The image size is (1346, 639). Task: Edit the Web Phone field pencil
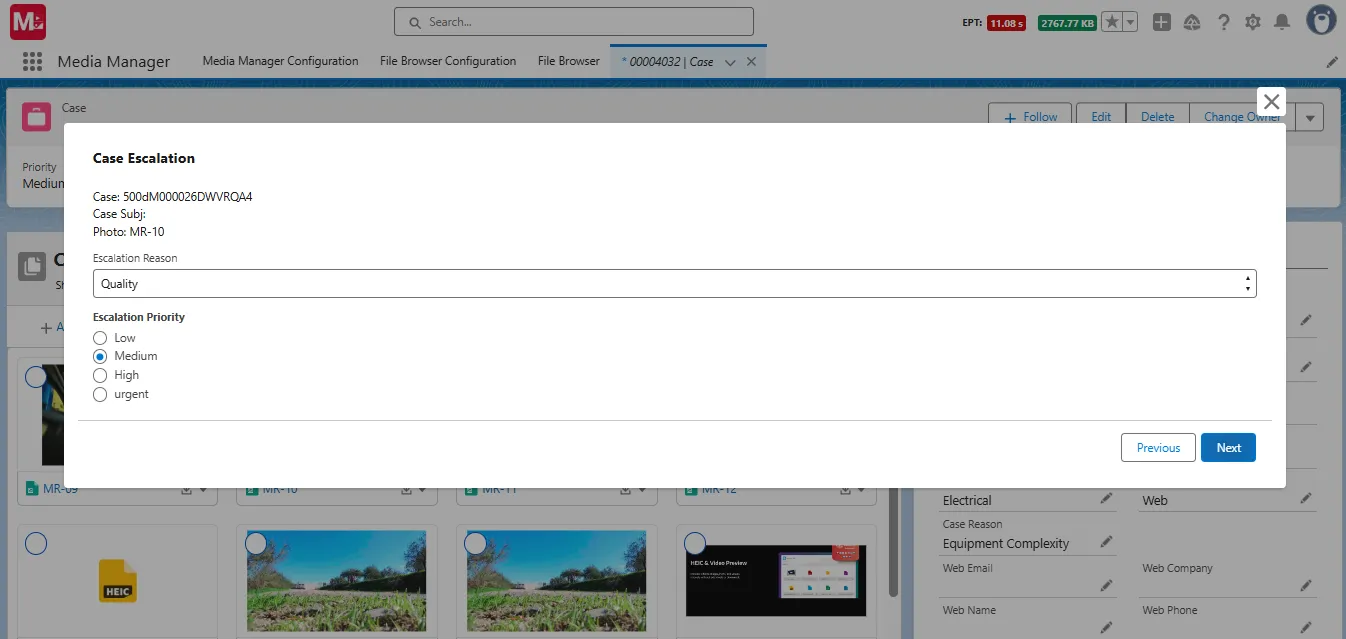point(1306,627)
